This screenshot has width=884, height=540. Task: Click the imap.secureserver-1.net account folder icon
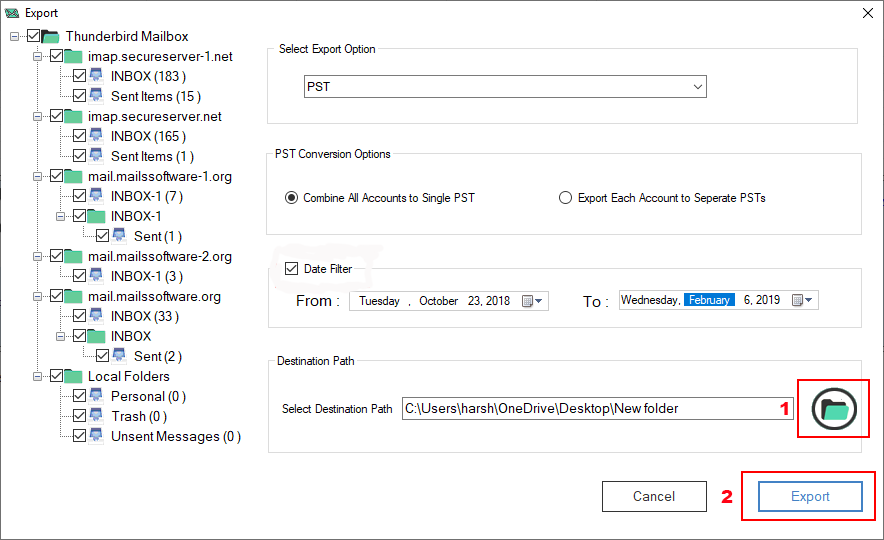tap(73, 56)
